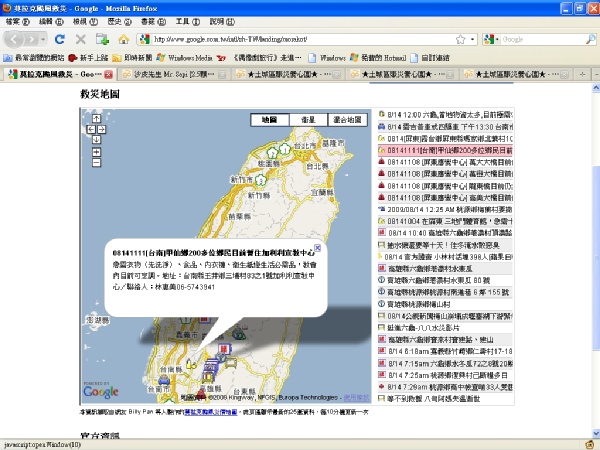
Task: Open the 檔案 menu
Action: [x=17, y=22]
